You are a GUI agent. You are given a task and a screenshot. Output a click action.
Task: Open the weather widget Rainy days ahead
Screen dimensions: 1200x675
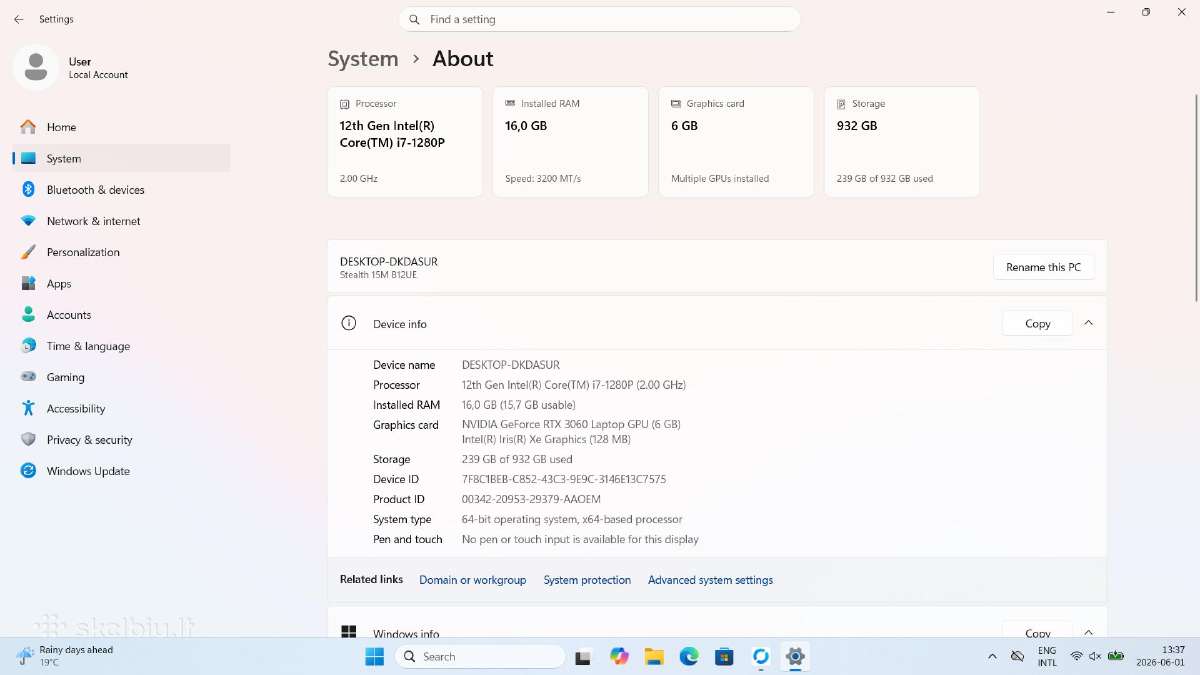pyautogui.click(x=65, y=656)
